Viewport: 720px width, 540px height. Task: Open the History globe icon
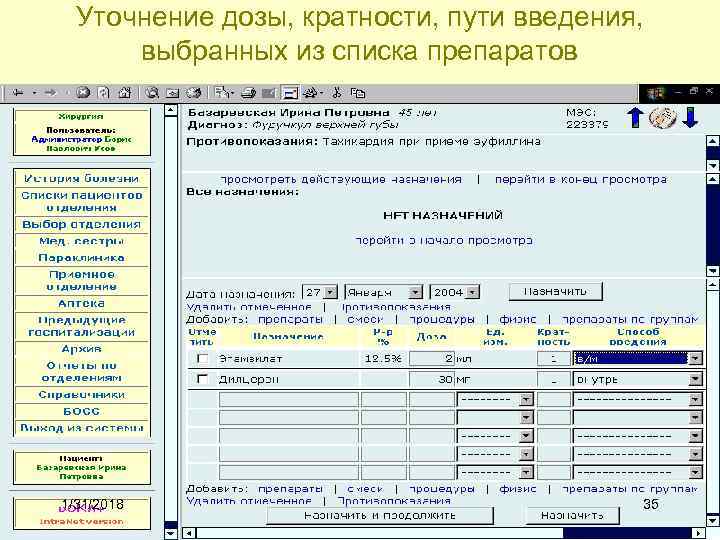[193, 93]
